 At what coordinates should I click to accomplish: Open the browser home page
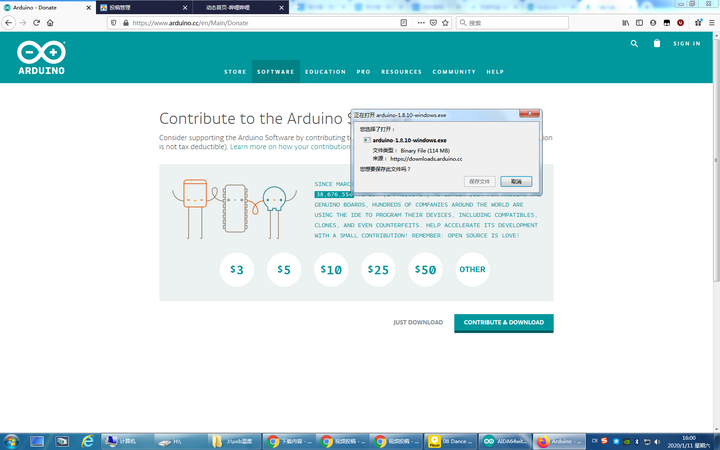[x=50, y=22]
